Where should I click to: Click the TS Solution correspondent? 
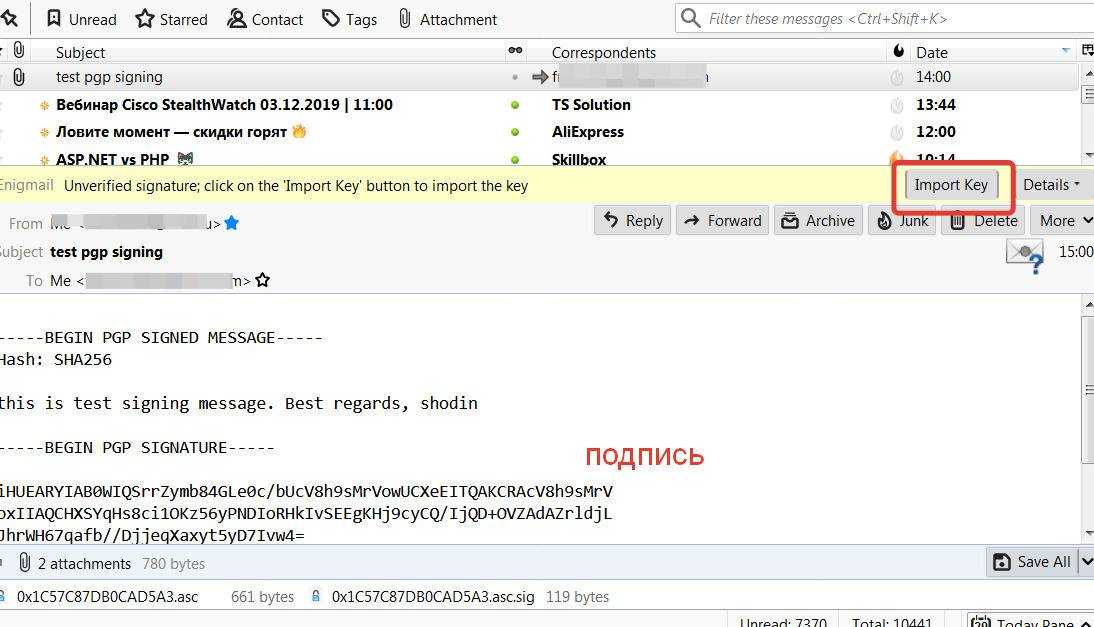pyautogui.click(x=591, y=105)
